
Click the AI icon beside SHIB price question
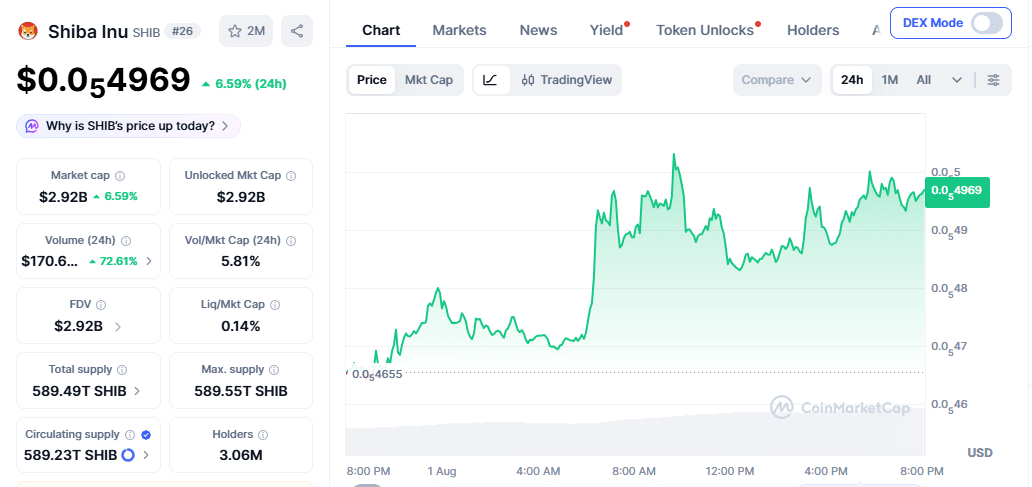(32, 126)
